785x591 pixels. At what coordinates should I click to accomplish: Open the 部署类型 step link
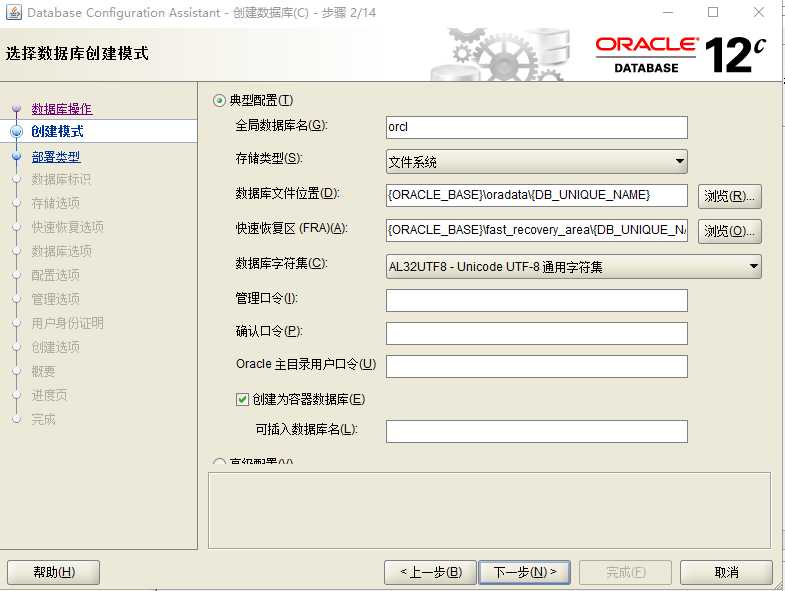pos(56,157)
